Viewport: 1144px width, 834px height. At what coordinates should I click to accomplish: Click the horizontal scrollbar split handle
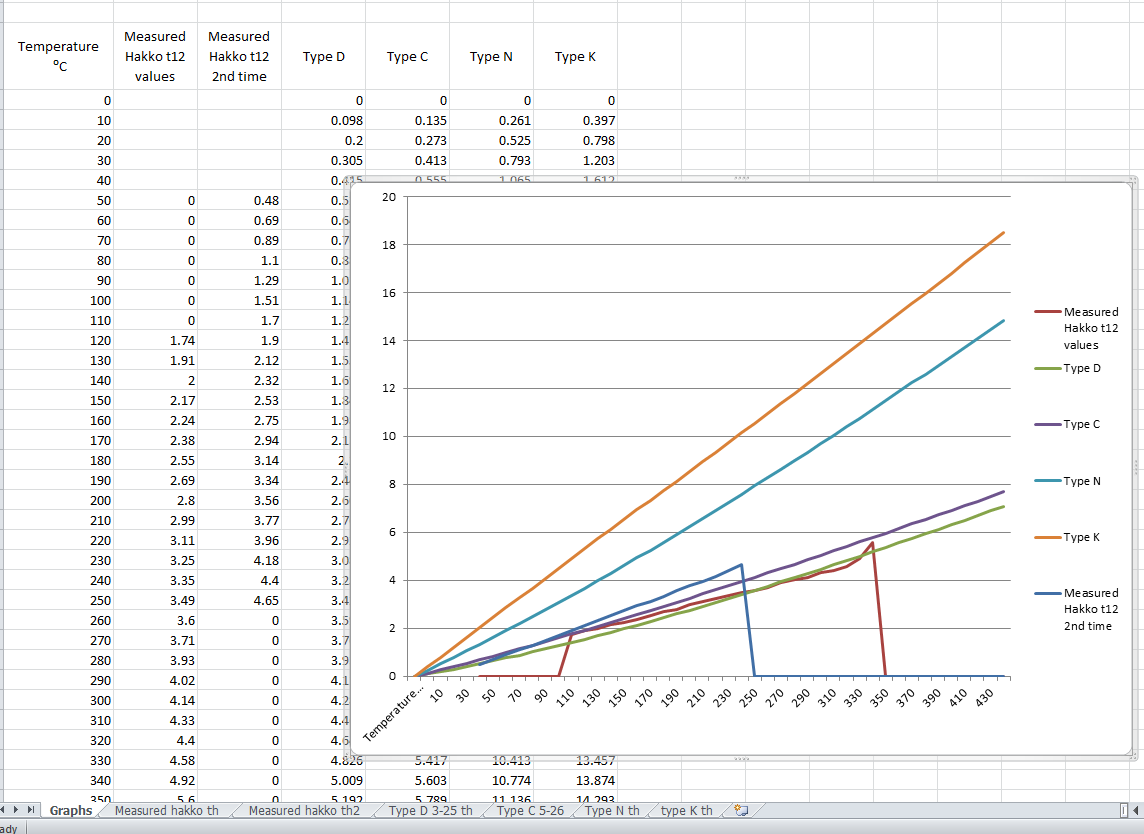coord(1124,810)
